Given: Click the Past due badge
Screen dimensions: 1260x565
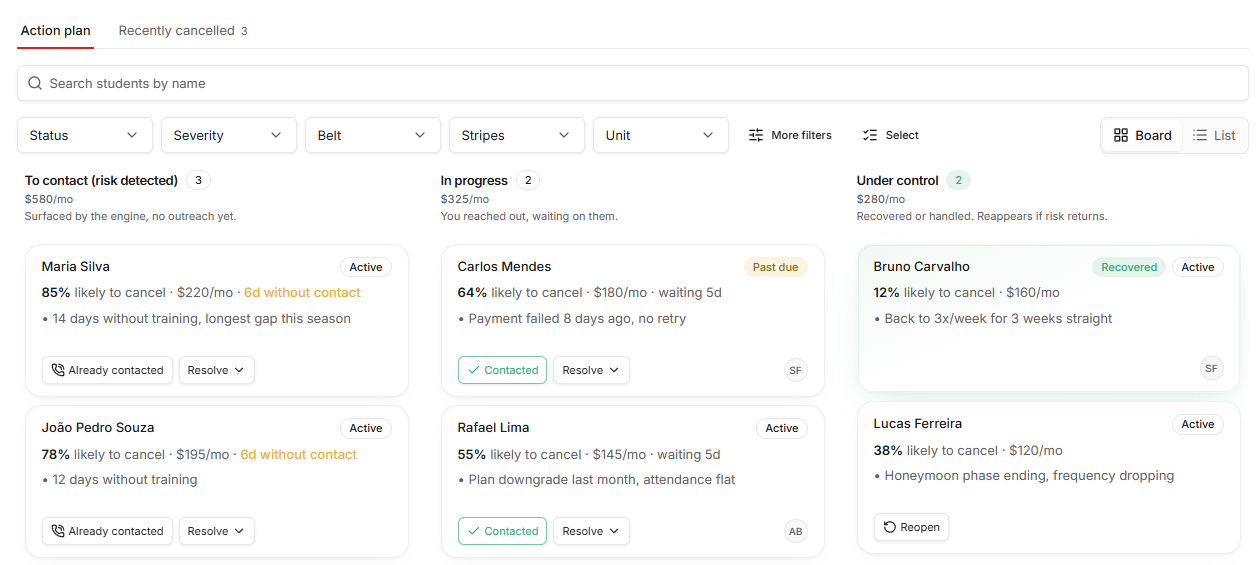Looking at the screenshot, I should 776,267.
